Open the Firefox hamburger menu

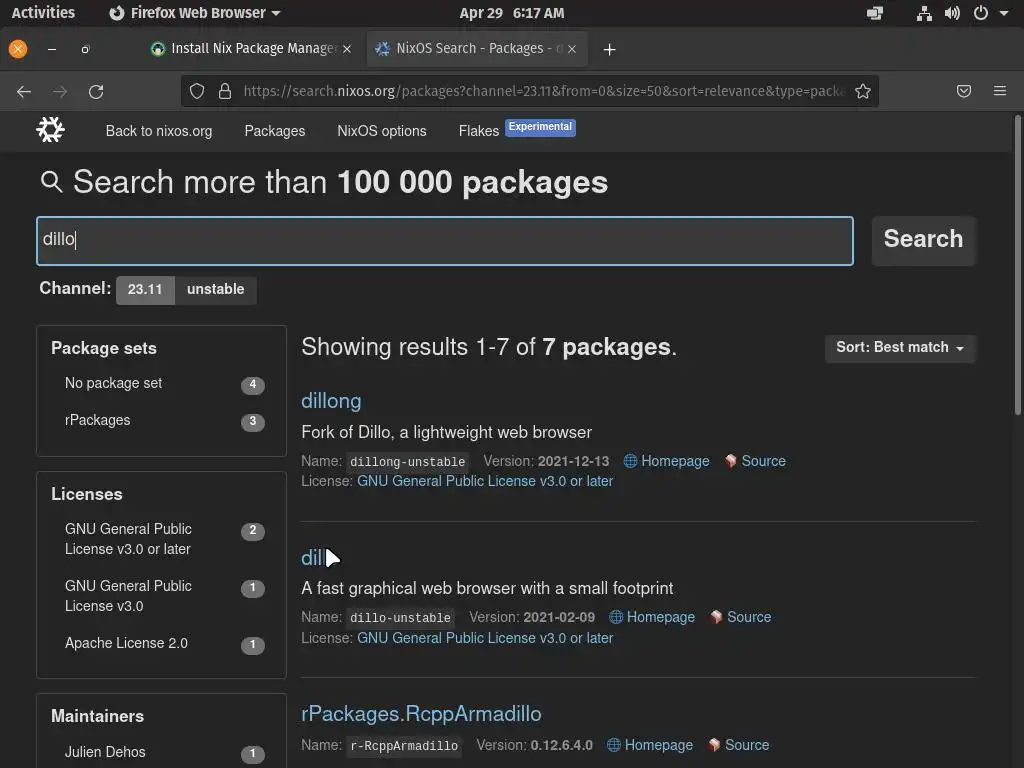click(x=1000, y=91)
